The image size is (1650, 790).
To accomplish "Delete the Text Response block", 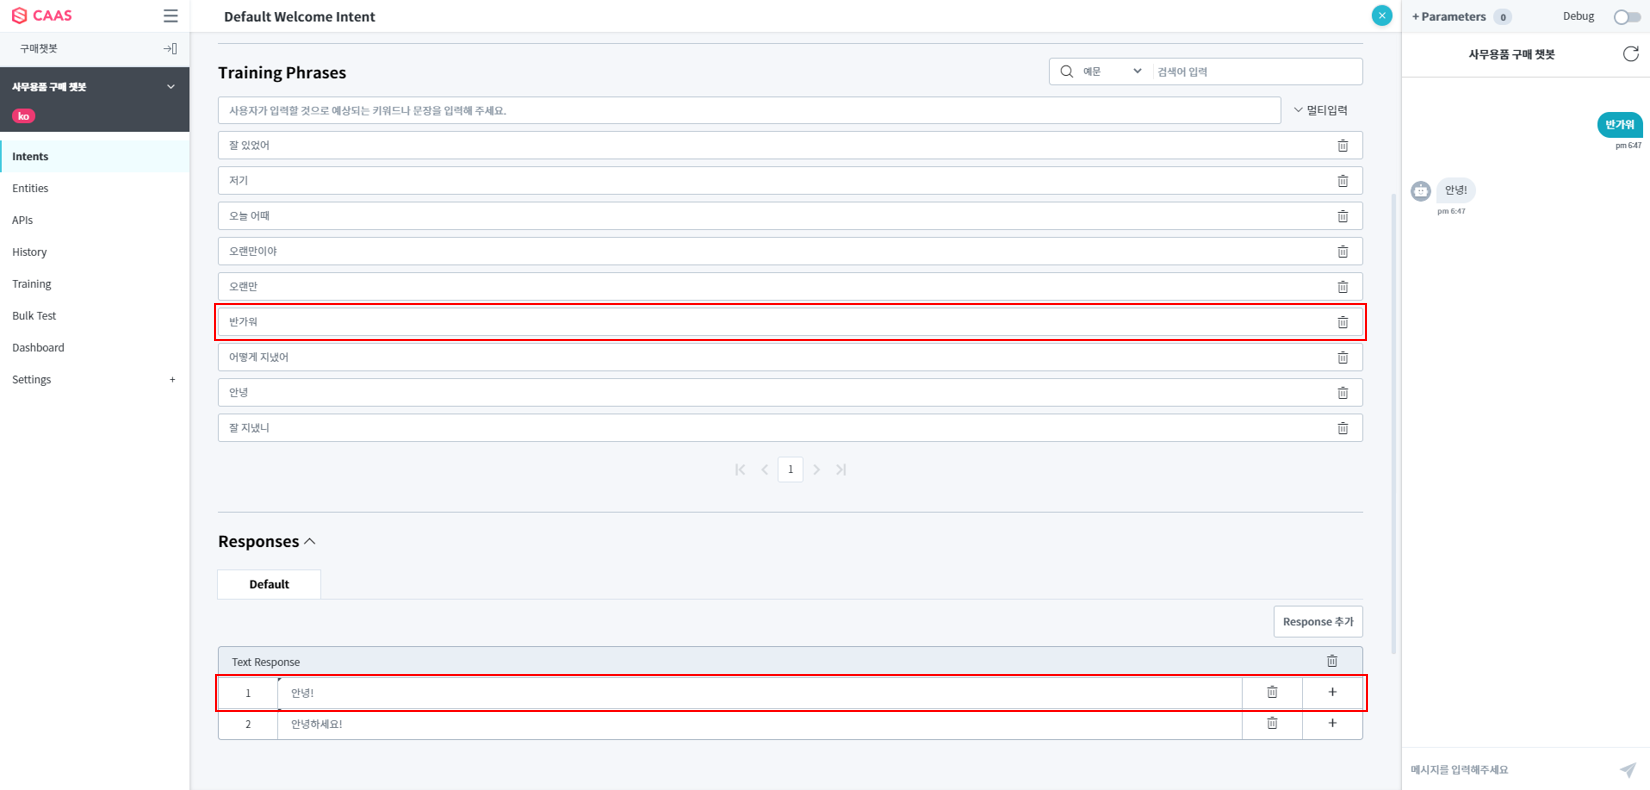I will tap(1331, 661).
